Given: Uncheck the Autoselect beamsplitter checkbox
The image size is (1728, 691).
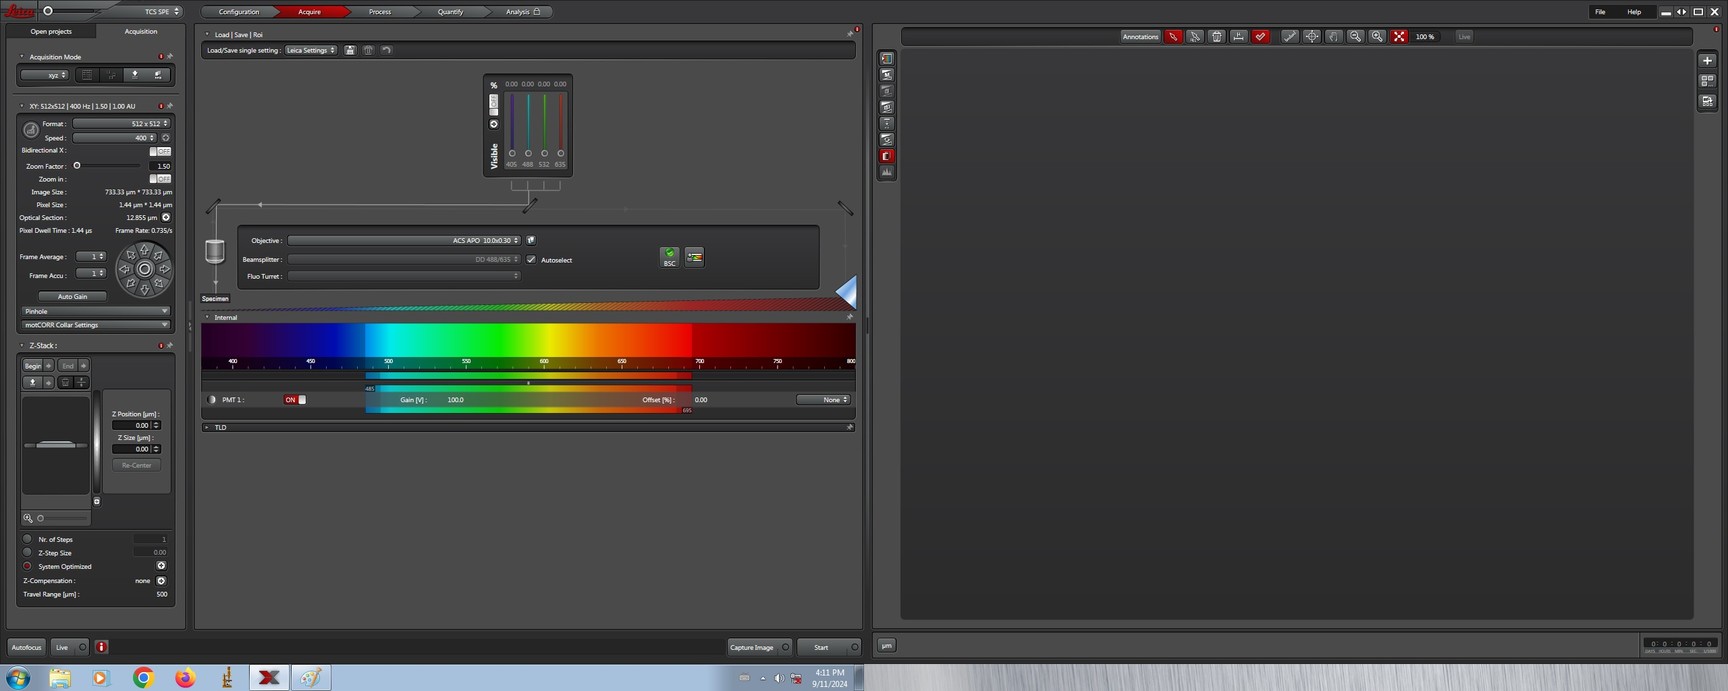Looking at the screenshot, I should click(531, 260).
